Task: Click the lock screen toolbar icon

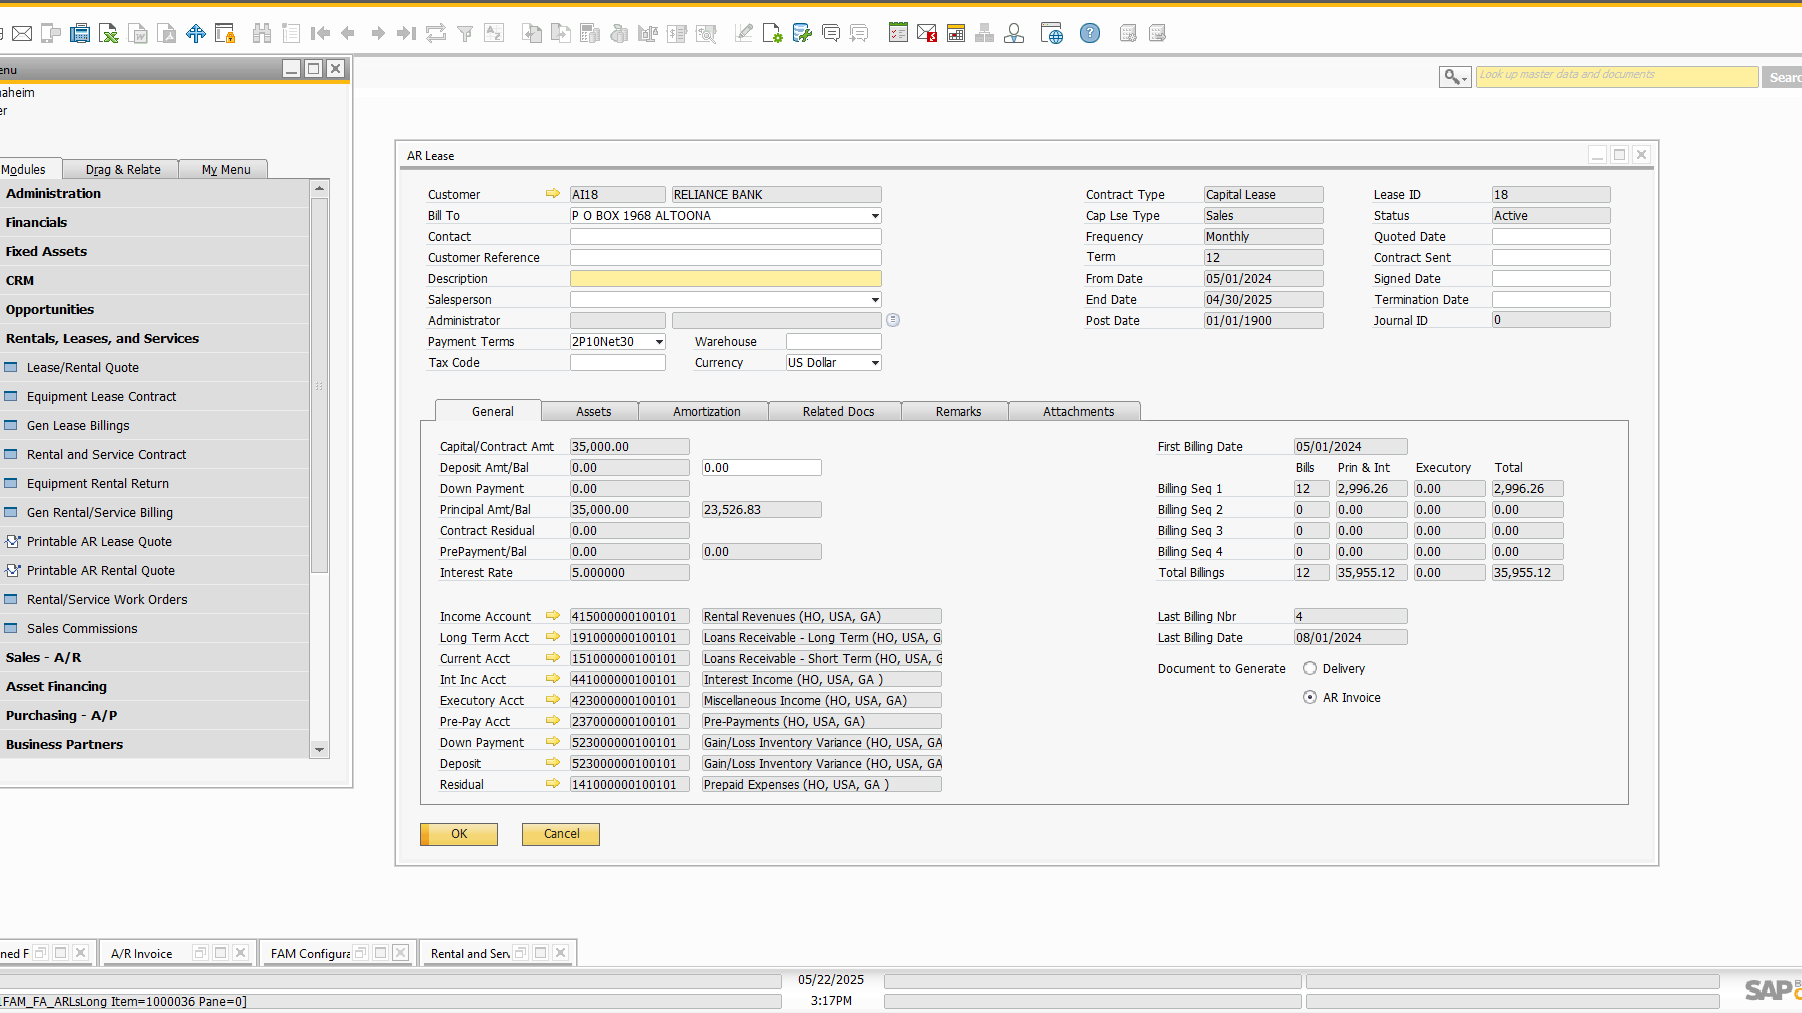Action: tap(226, 34)
